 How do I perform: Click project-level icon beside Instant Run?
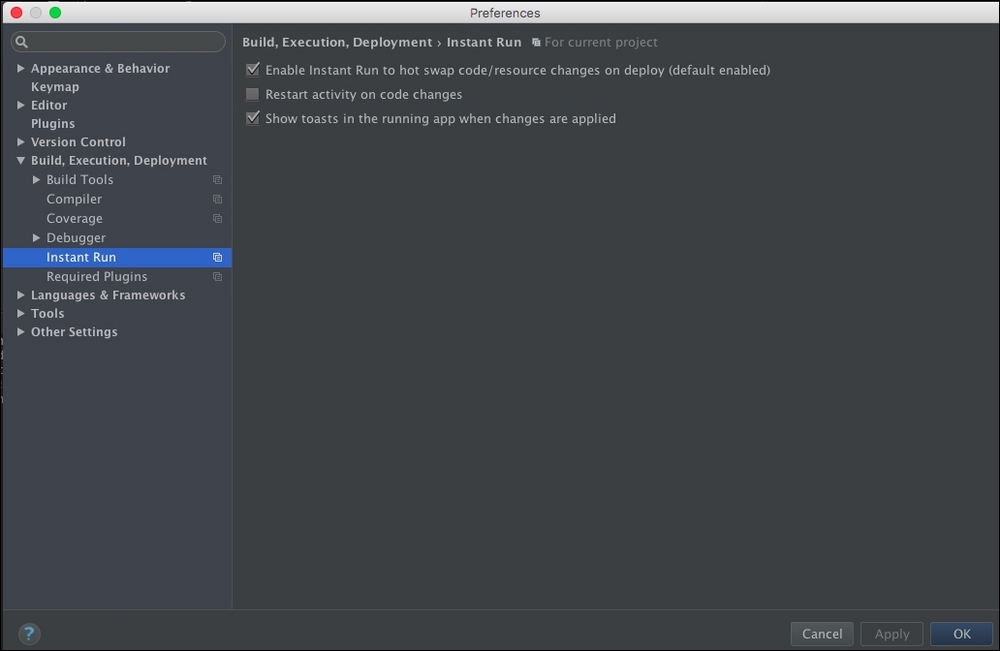point(217,258)
